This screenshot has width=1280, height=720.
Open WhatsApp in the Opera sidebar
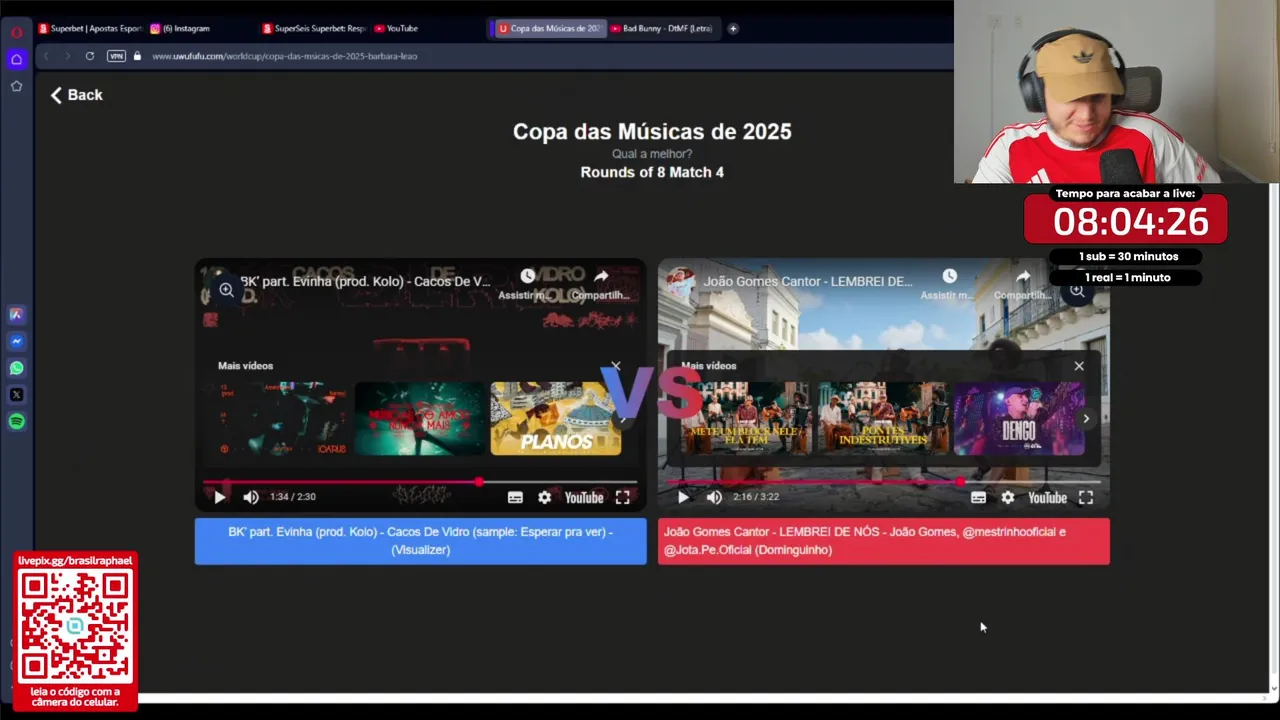coord(16,368)
